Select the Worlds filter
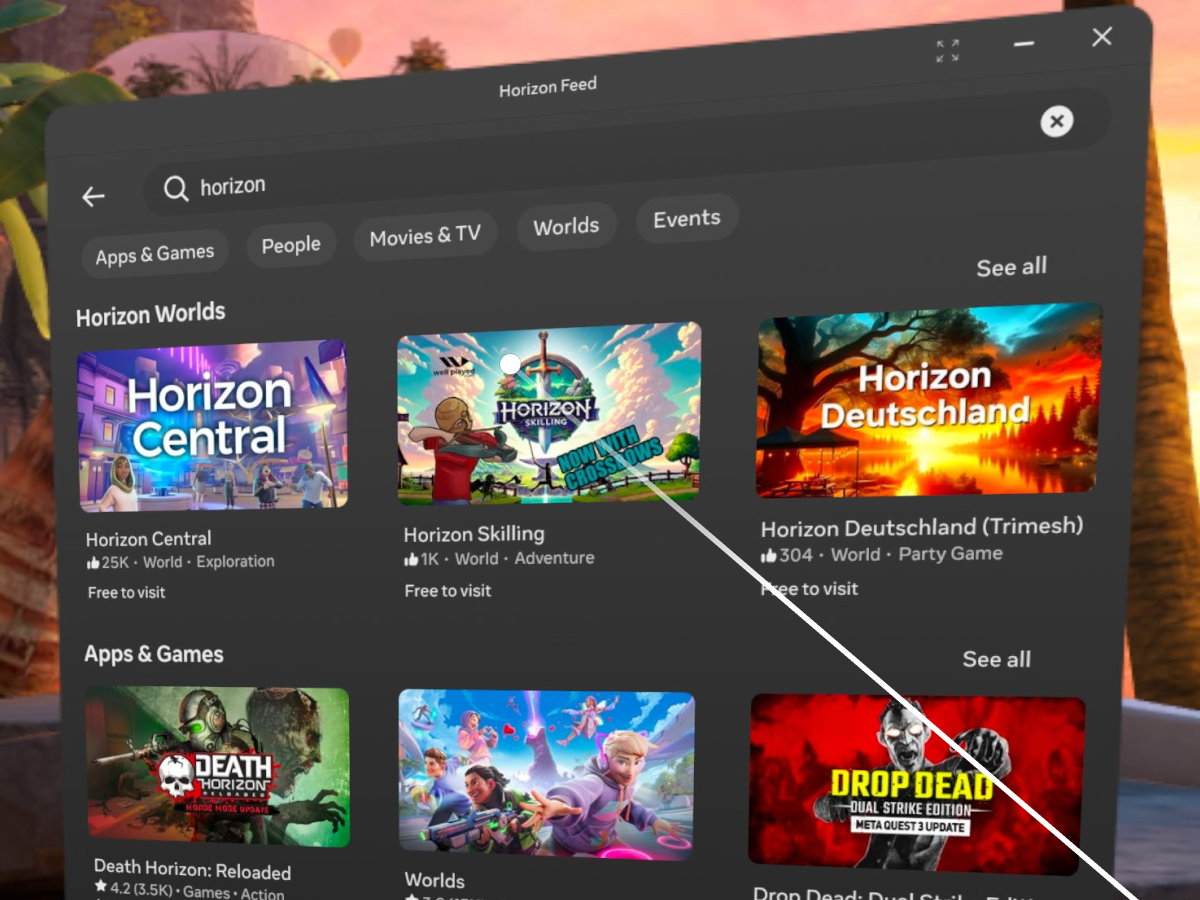This screenshot has width=1200, height=900. point(566,227)
